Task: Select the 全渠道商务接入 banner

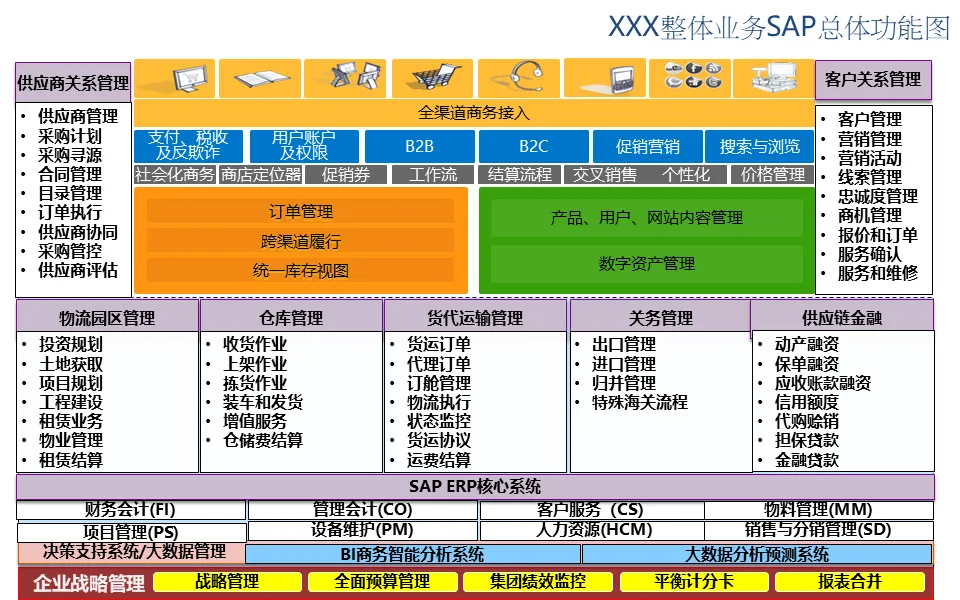Action: click(x=474, y=113)
